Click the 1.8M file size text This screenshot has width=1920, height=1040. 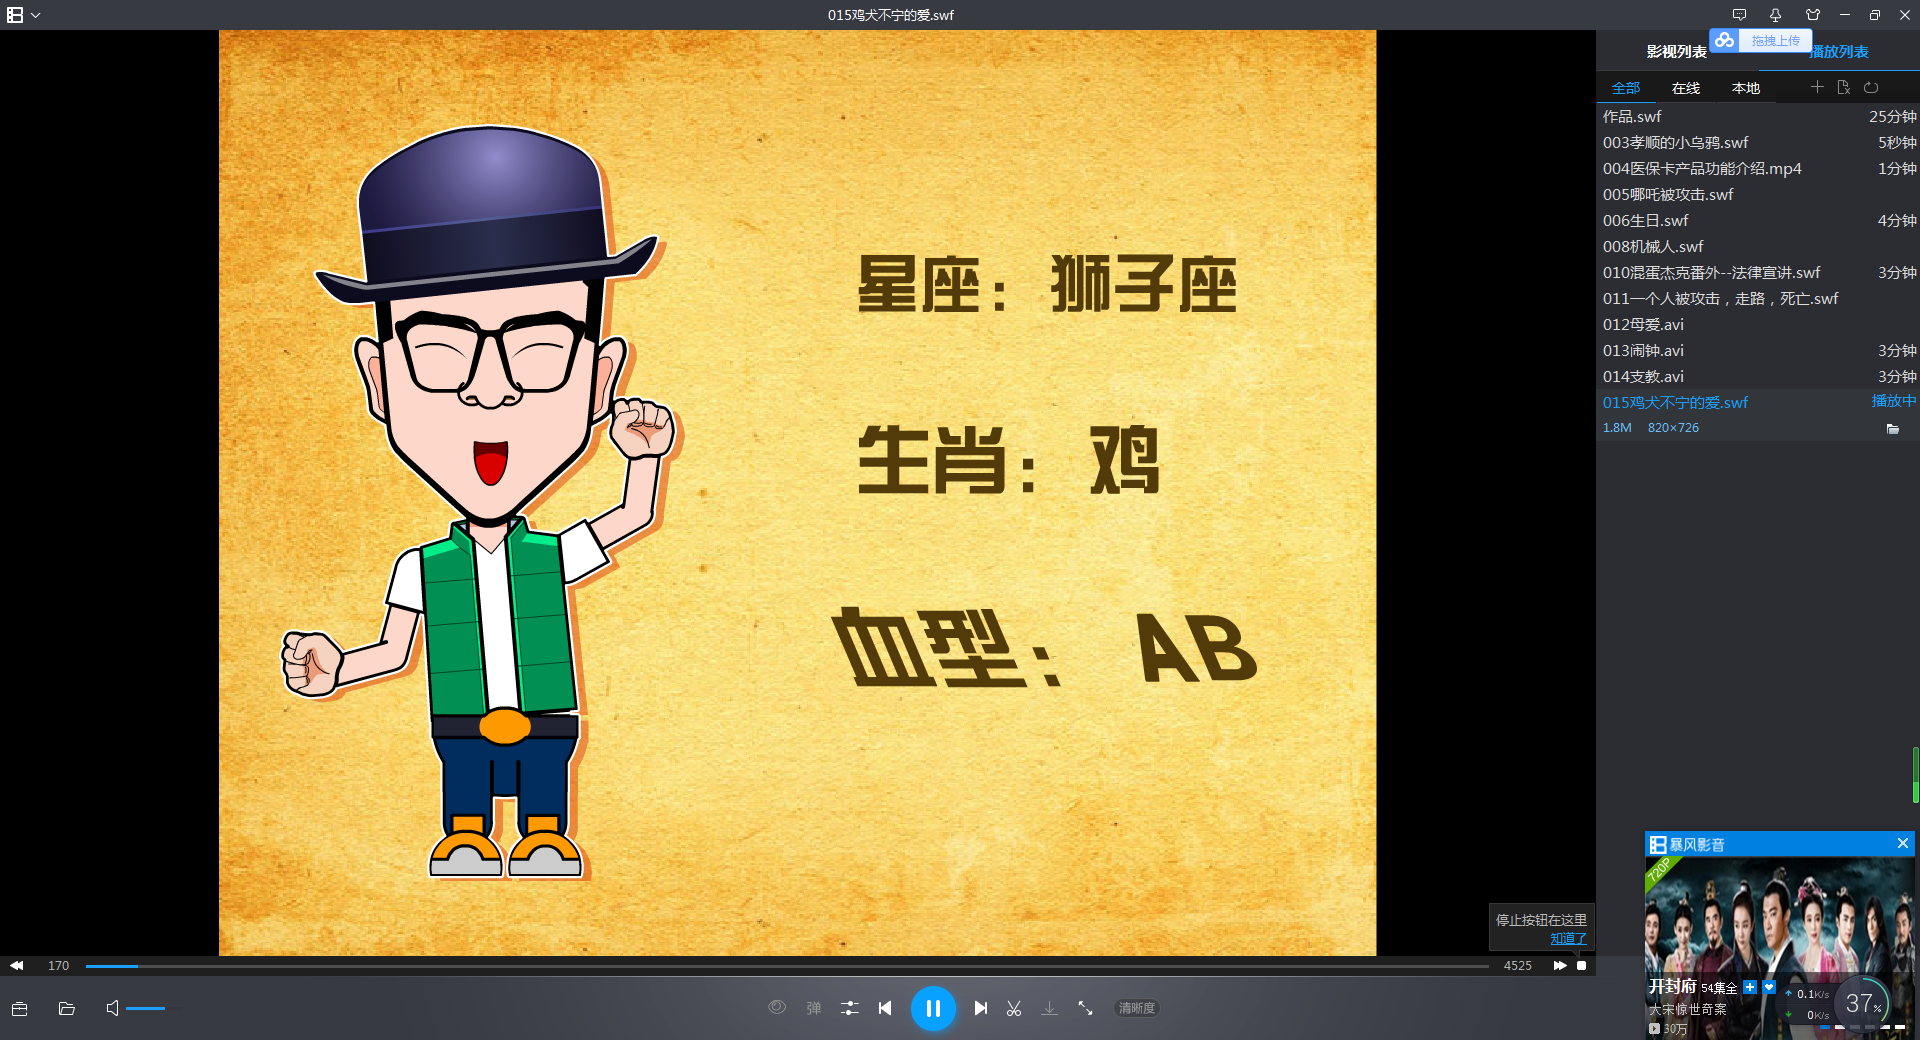(1617, 427)
